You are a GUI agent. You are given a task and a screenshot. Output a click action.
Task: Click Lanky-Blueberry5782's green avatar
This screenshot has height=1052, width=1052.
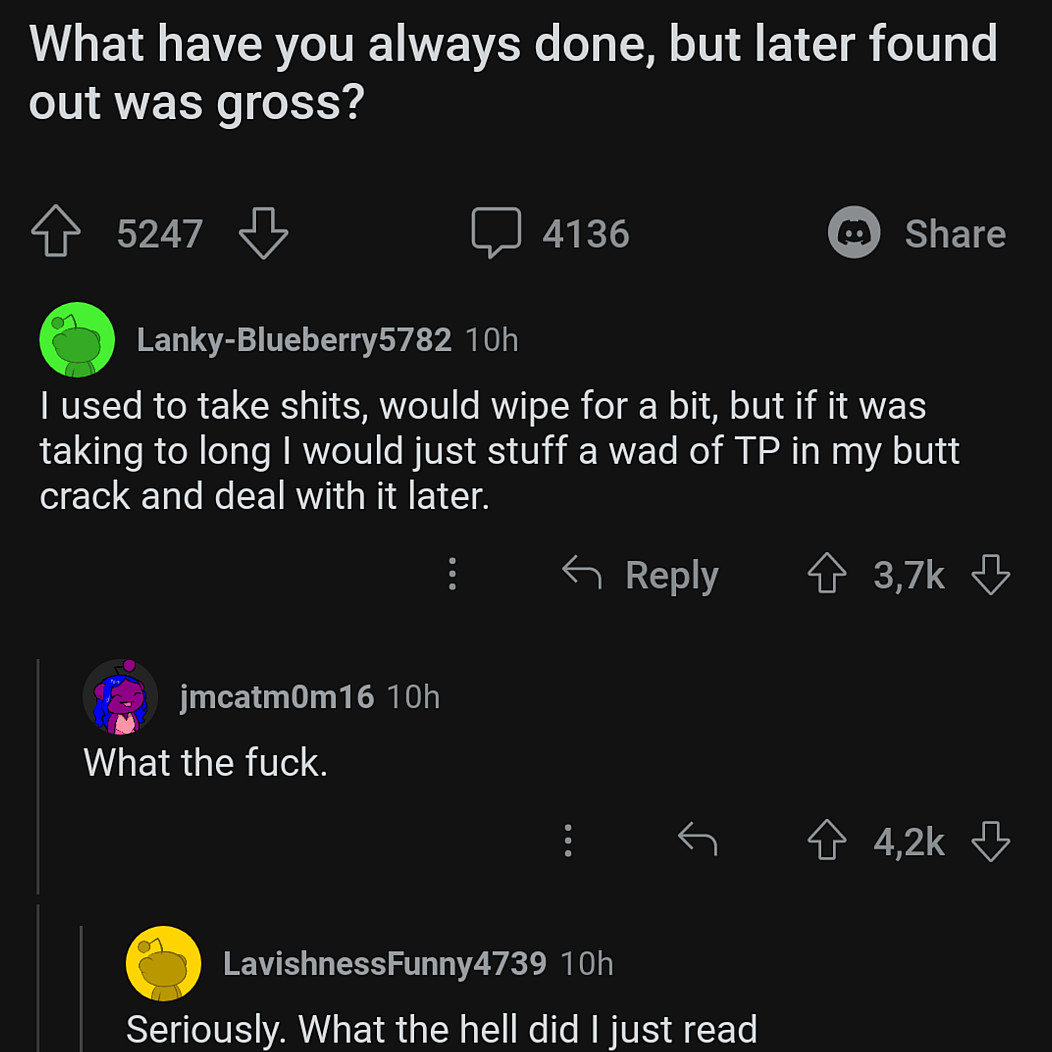77,339
